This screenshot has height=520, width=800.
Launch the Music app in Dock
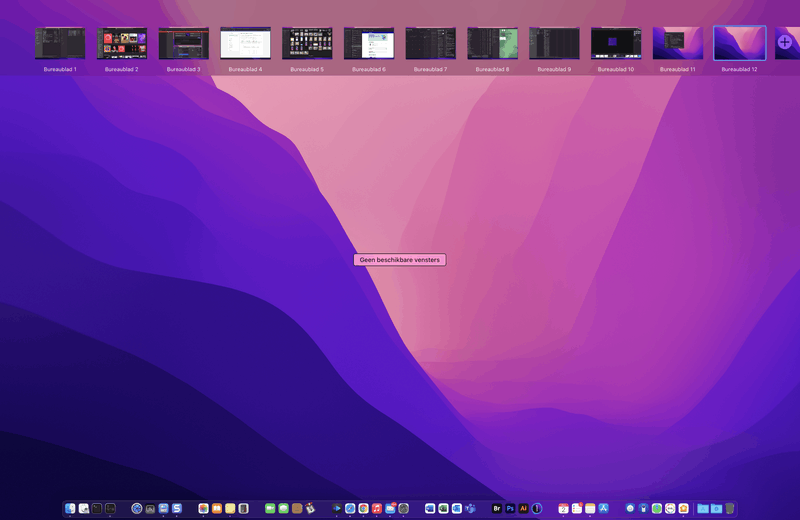(377, 509)
